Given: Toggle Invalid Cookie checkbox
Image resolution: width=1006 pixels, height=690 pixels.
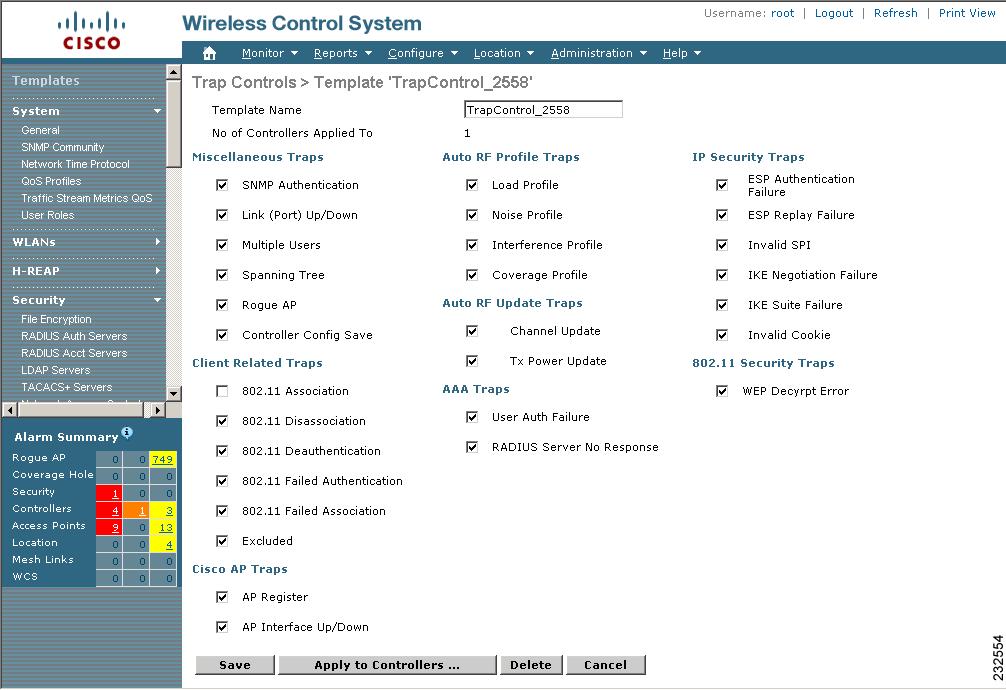Looking at the screenshot, I should click(722, 335).
